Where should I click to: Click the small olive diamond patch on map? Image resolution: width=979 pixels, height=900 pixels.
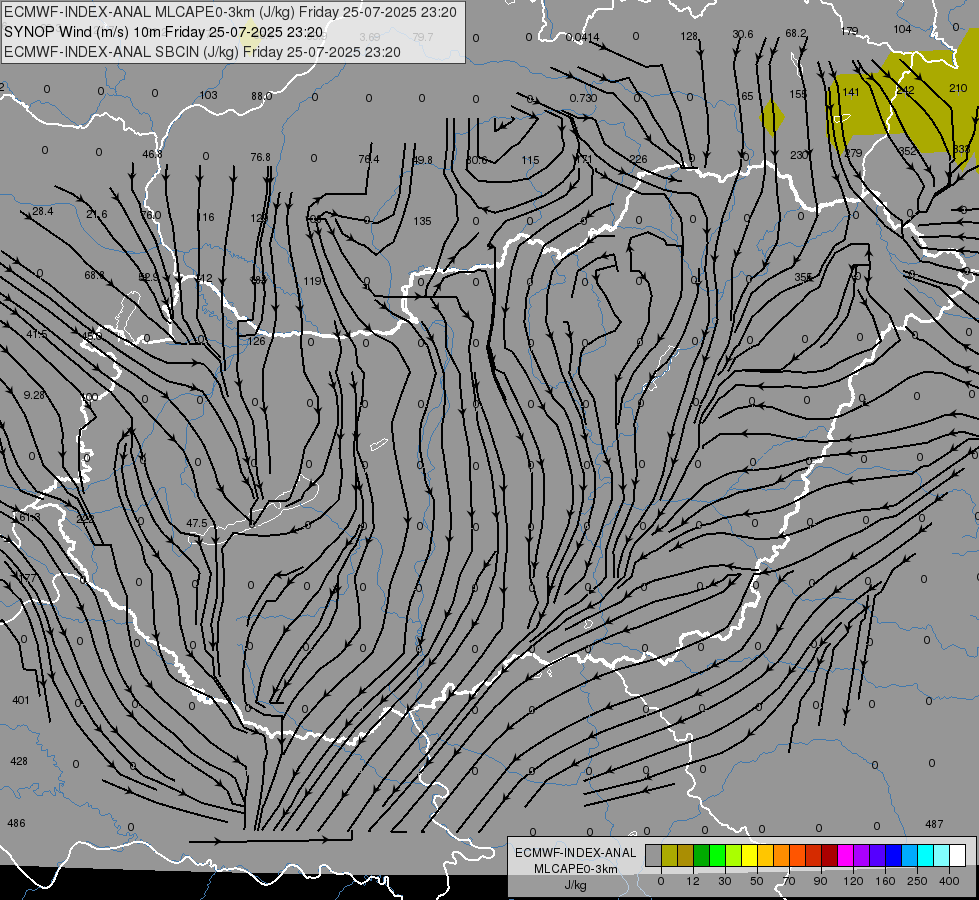pos(772,117)
